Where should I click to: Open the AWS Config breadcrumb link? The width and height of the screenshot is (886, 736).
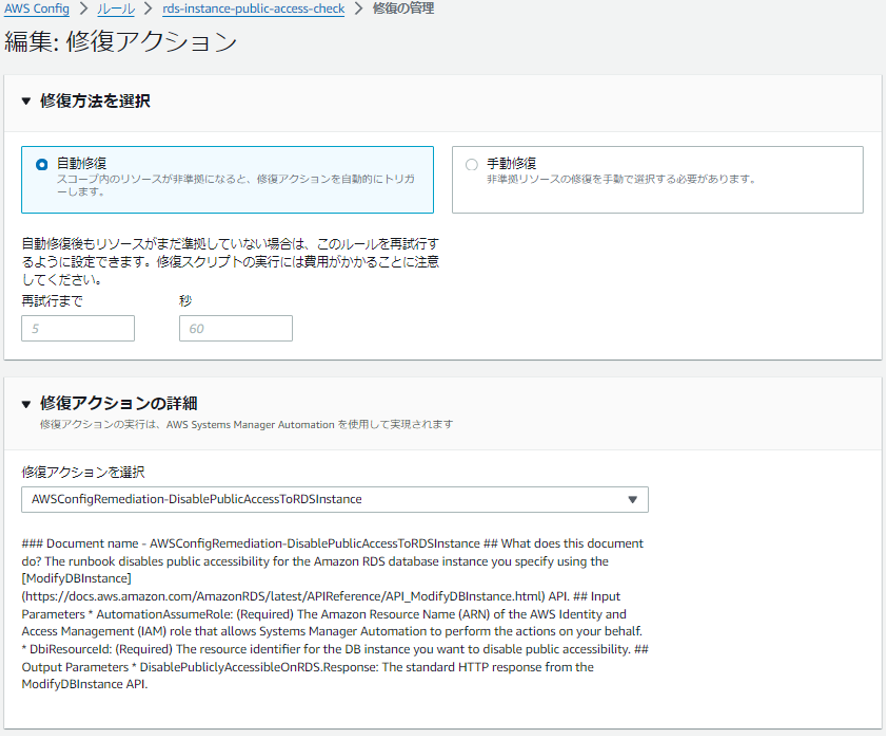coord(37,8)
